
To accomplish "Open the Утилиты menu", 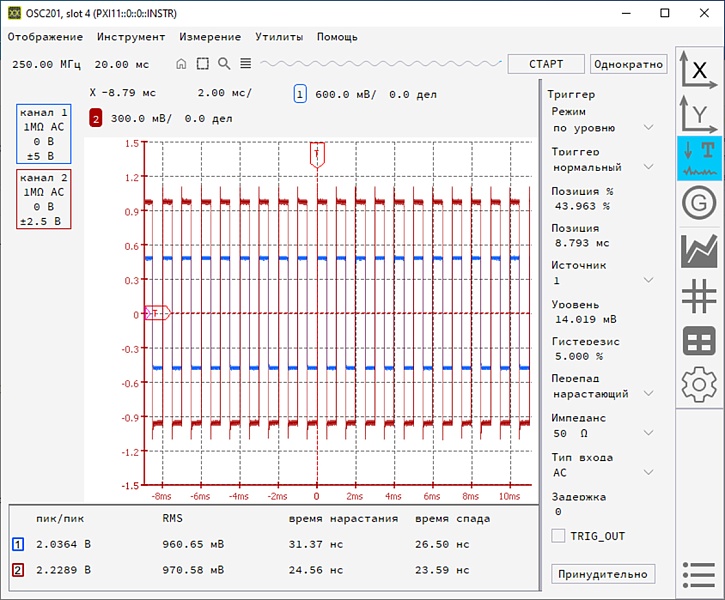I will (279, 37).
